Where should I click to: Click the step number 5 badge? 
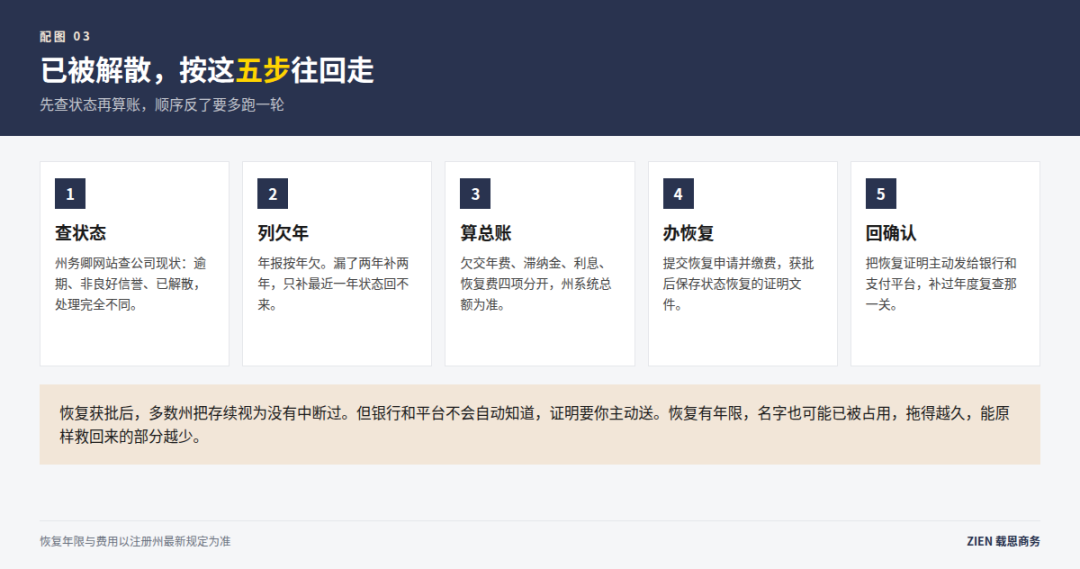(880, 194)
